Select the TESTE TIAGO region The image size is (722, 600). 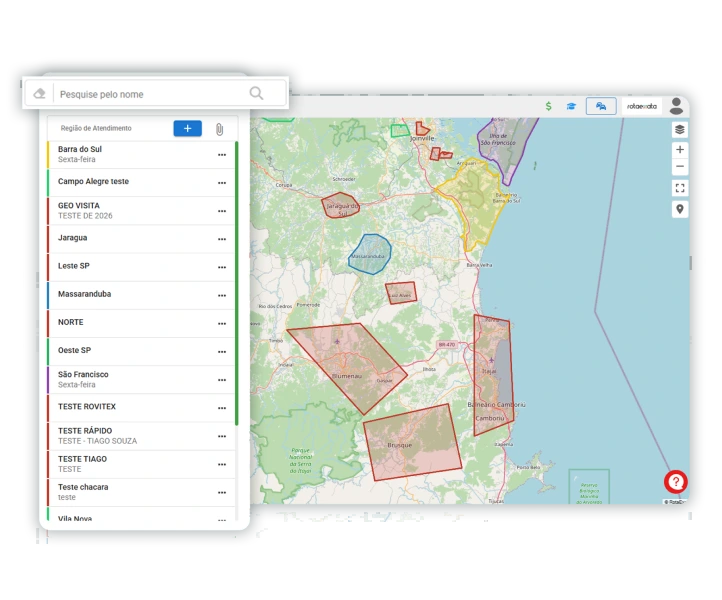[140, 464]
